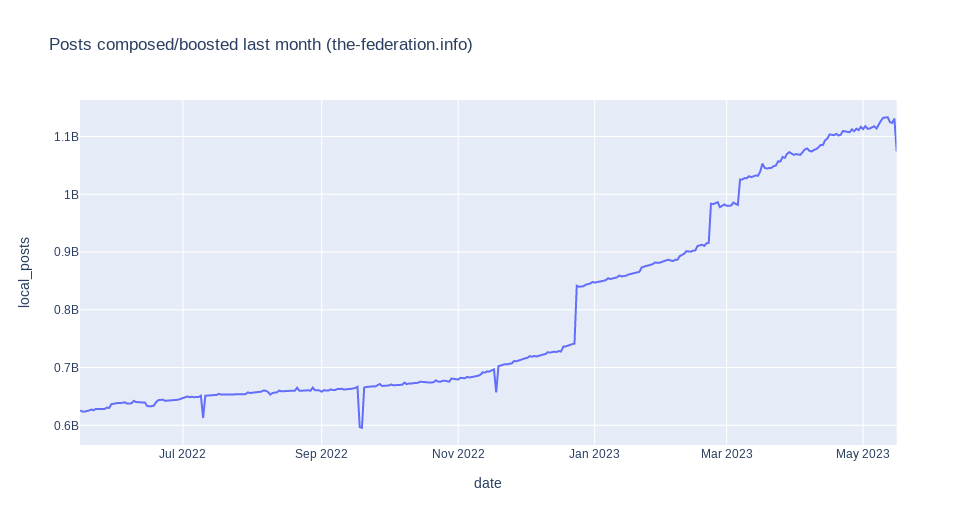The width and height of the screenshot is (976, 525).
Task: Click the '0.8B' y-axis tick label
Action: pyautogui.click(x=66, y=310)
